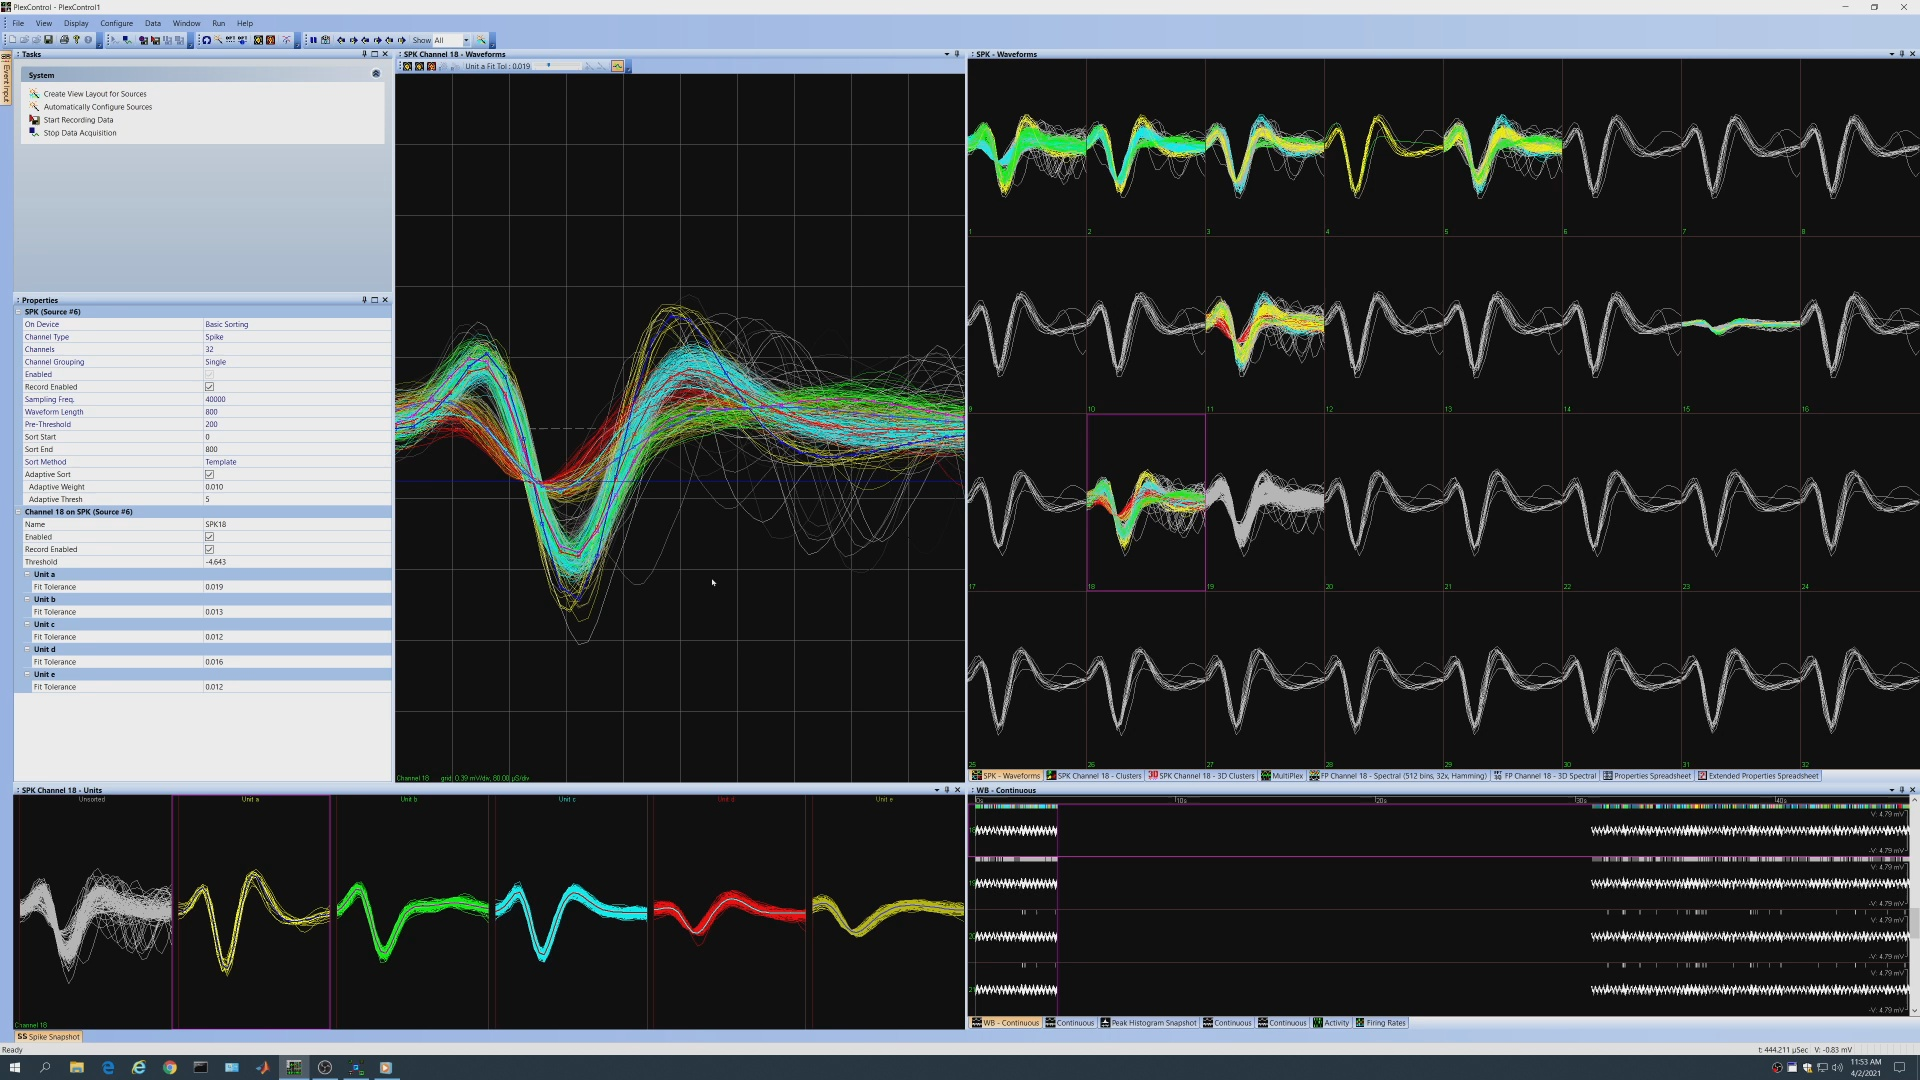Image resolution: width=1920 pixels, height=1080 pixels.
Task: Select the Spike Snapshot tab
Action: click(48, 1037)
